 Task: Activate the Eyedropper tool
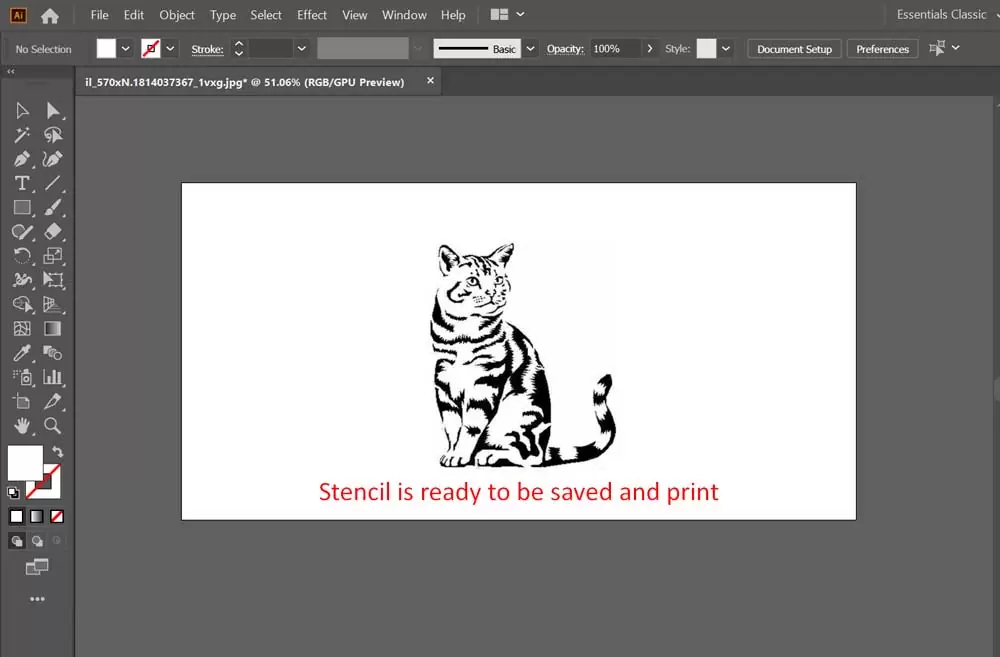point(22,353)
